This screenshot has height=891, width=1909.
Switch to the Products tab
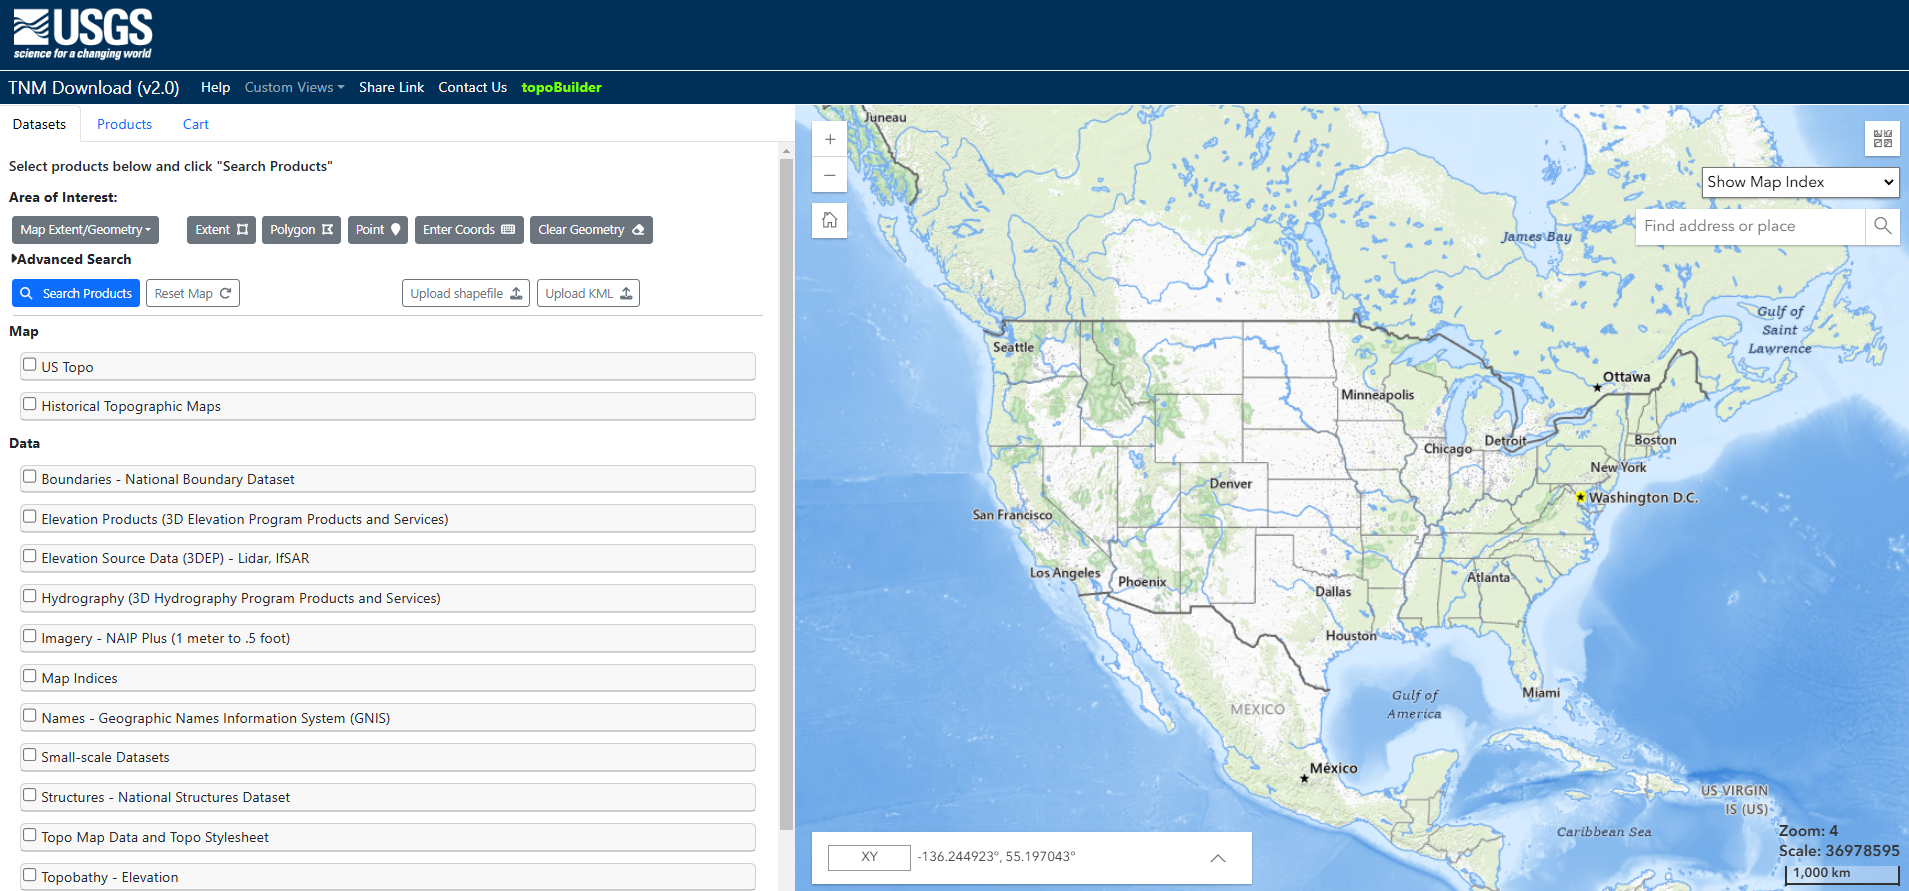coord(124,124)
